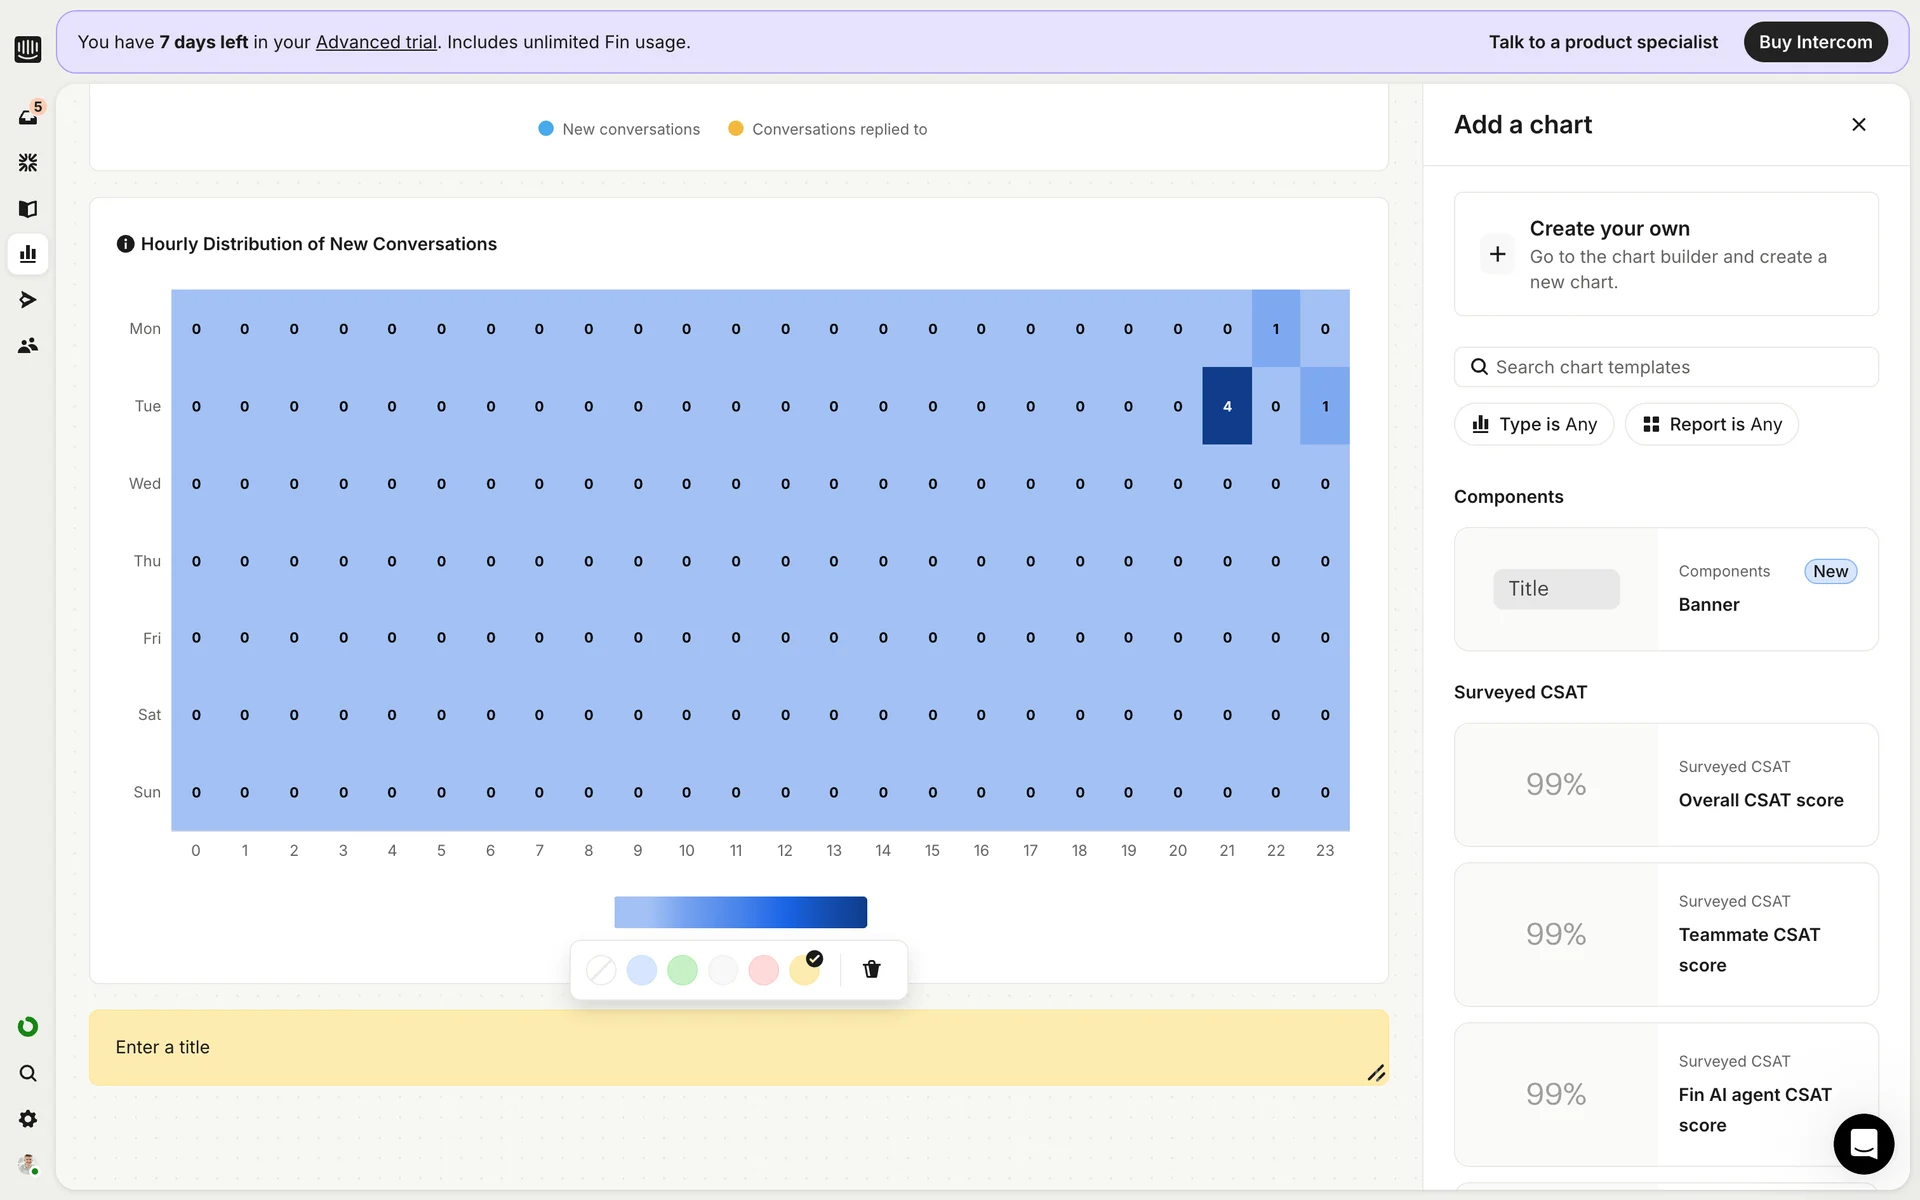Select the no-color banner swatch
The image size is (1920, 1200).
601,970
